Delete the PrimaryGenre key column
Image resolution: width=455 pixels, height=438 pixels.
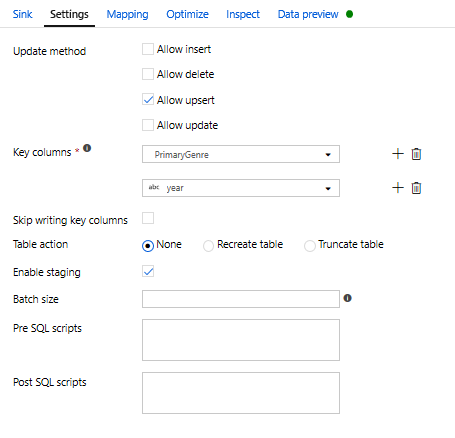click(416, 154)
